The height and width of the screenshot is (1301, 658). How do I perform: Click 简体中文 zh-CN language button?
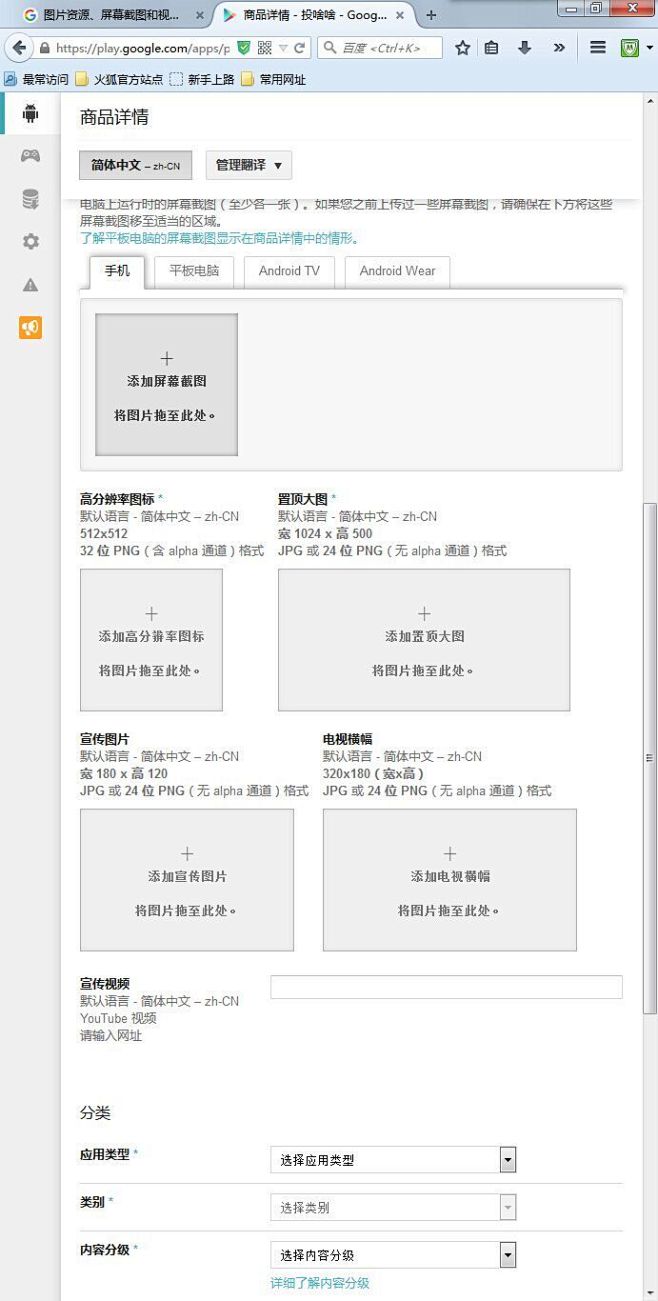135,165
